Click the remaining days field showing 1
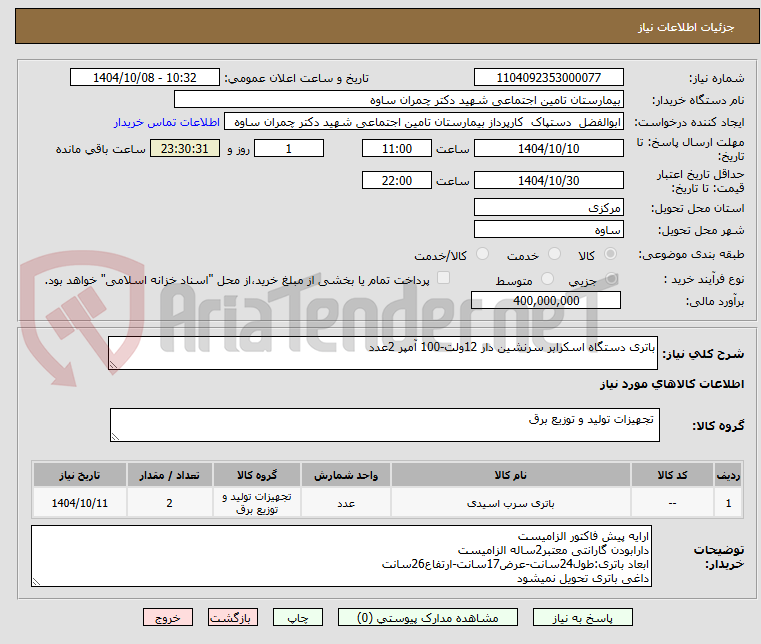Viewport: 761px width, 644px height. tap(289, 149)
